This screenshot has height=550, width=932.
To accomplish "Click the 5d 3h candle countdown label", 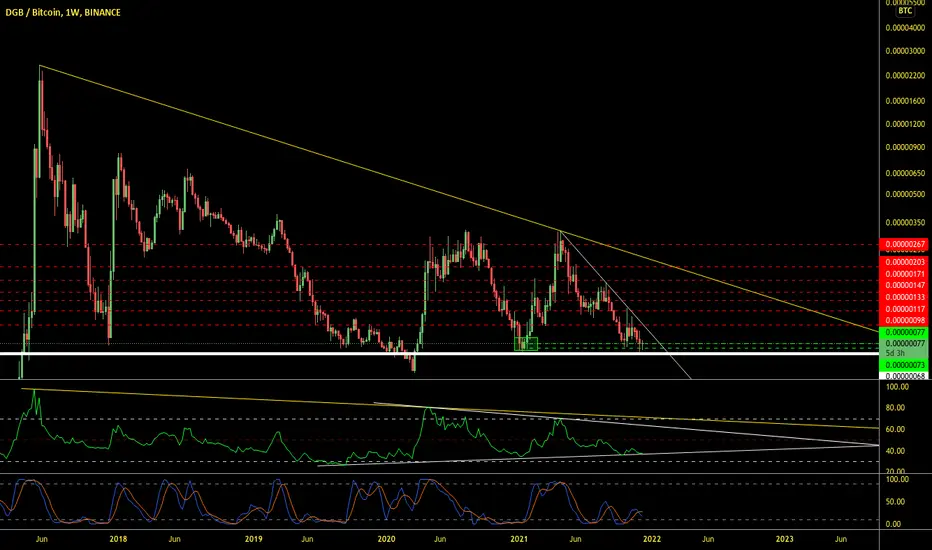I will pyautogui.click(x=895, y=353).
